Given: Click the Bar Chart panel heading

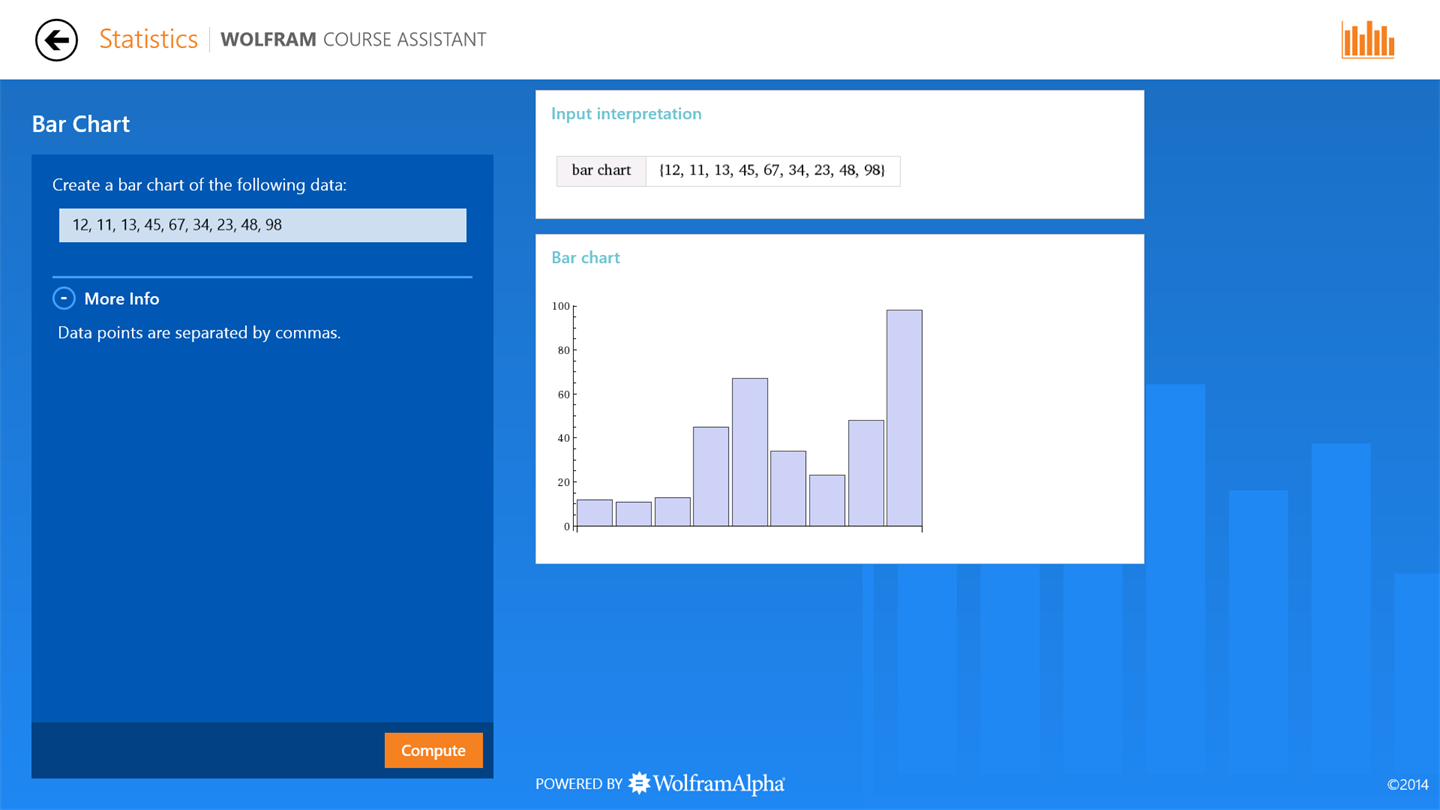Looking at the screenshot, I should click(x=81, y=124).
